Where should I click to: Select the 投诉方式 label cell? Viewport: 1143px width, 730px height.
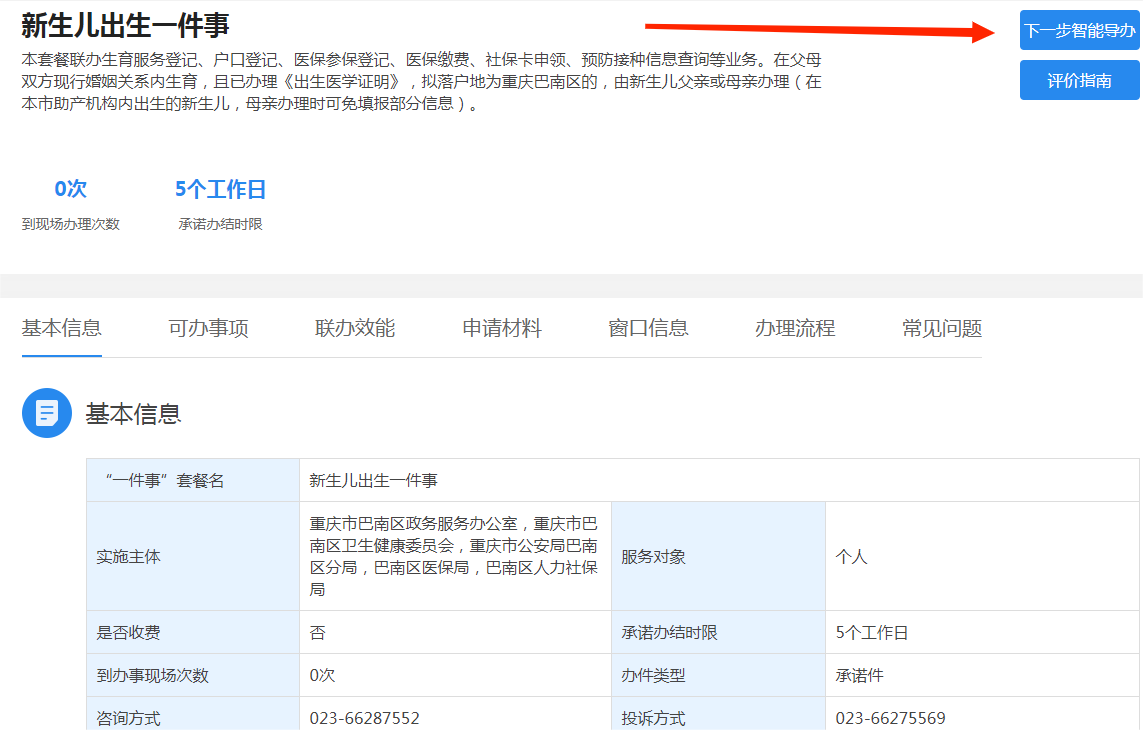pos(718,714)
